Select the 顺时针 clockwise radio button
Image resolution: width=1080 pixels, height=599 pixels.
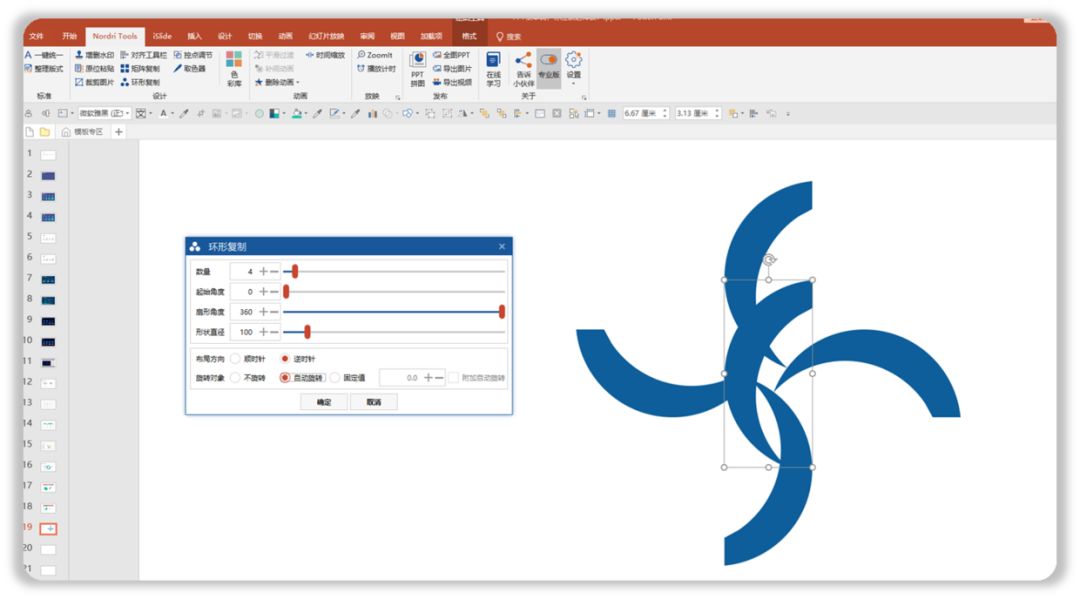[x=236, y=359]
